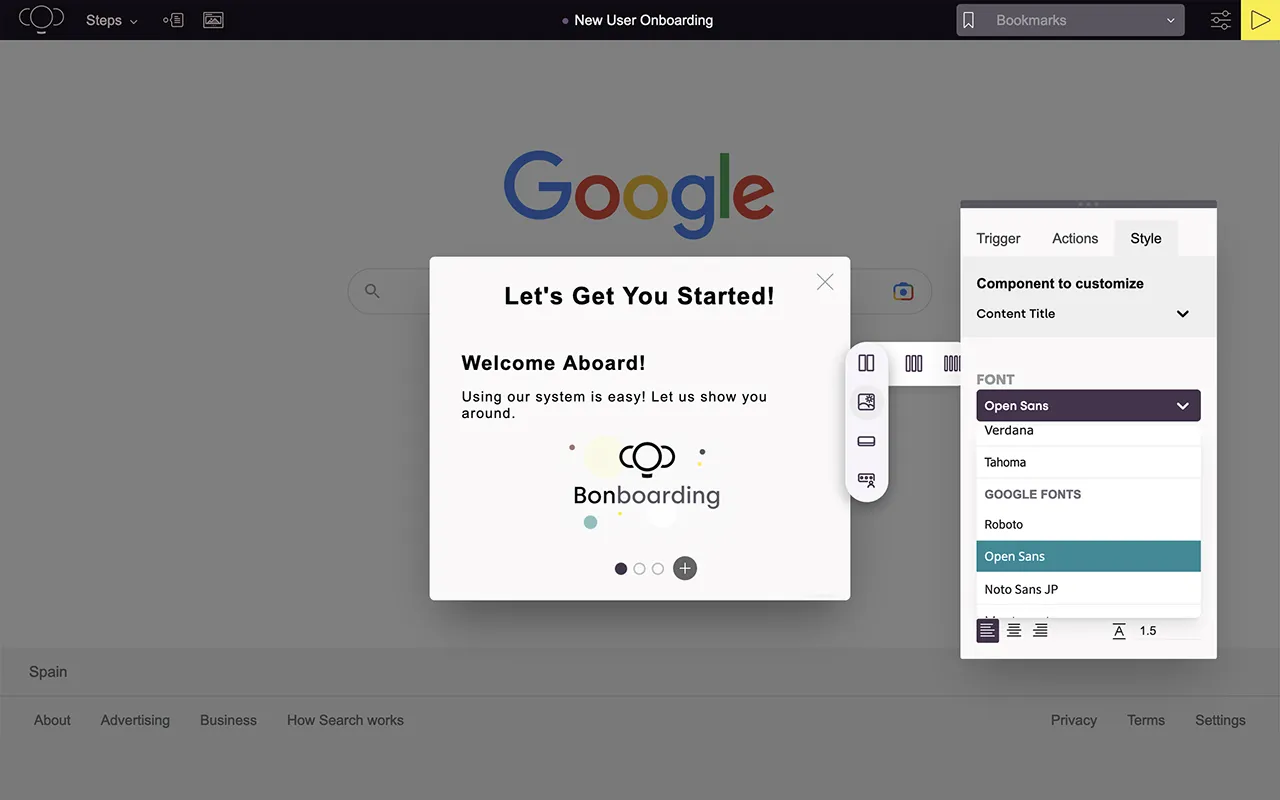The width and height of the screenshot is (1280, 800).
Task: Switch to the Actions tab
Action: click(1074, 238)
